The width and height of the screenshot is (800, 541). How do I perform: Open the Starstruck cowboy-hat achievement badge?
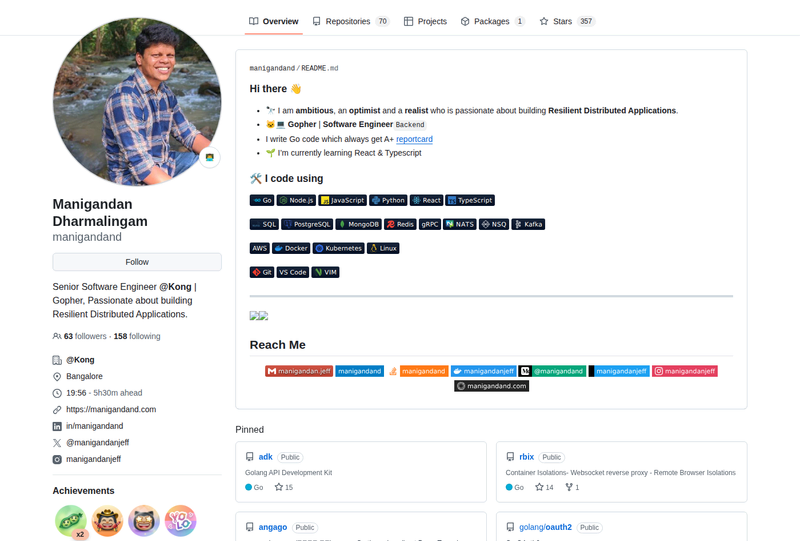point(107,521)
